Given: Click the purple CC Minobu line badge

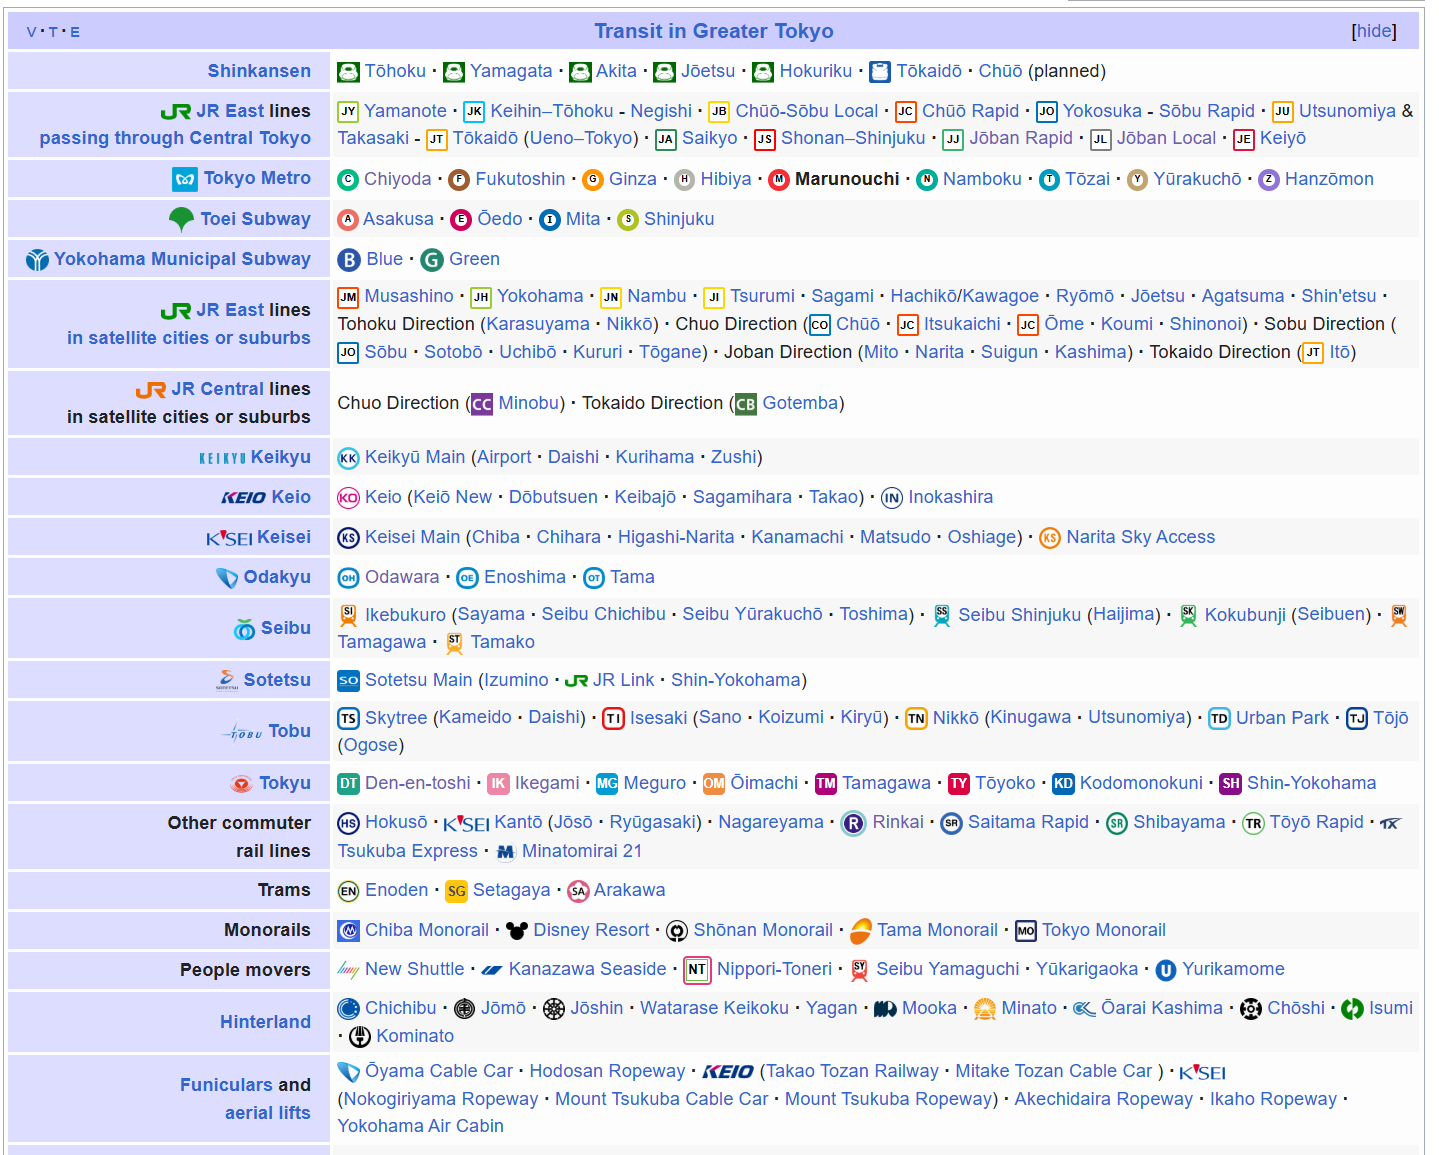Looking at the screenshot, I should click(x=482, y=404).
